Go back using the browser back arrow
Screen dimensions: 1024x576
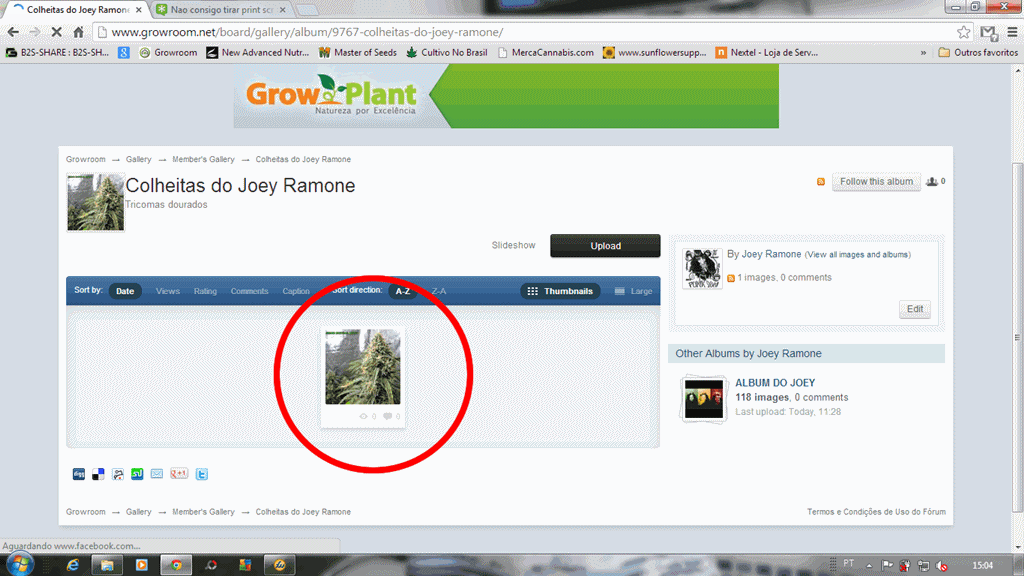tap(13, 32)
